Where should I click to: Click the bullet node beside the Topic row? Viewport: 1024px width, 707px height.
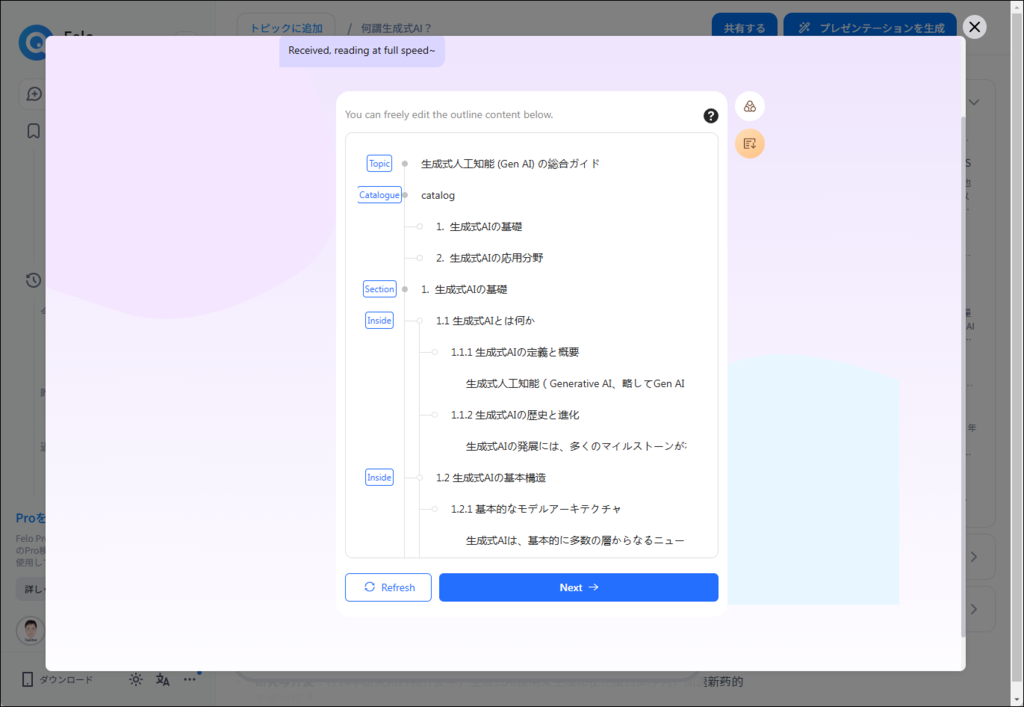405,164
